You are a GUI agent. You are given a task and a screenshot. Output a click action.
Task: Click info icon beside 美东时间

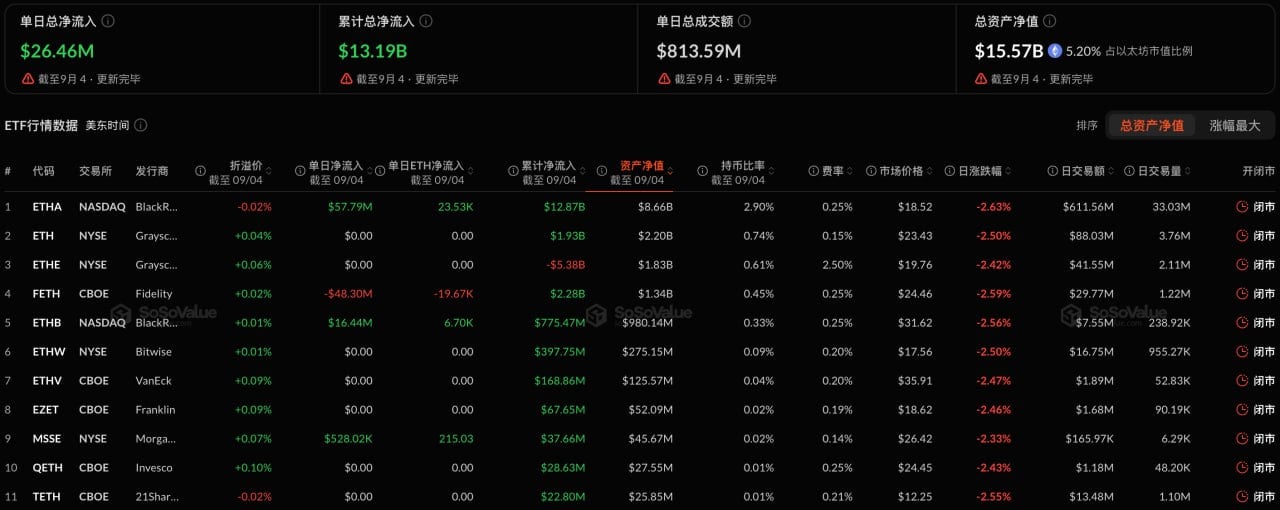pyautogui.click(x=141, y=125)
